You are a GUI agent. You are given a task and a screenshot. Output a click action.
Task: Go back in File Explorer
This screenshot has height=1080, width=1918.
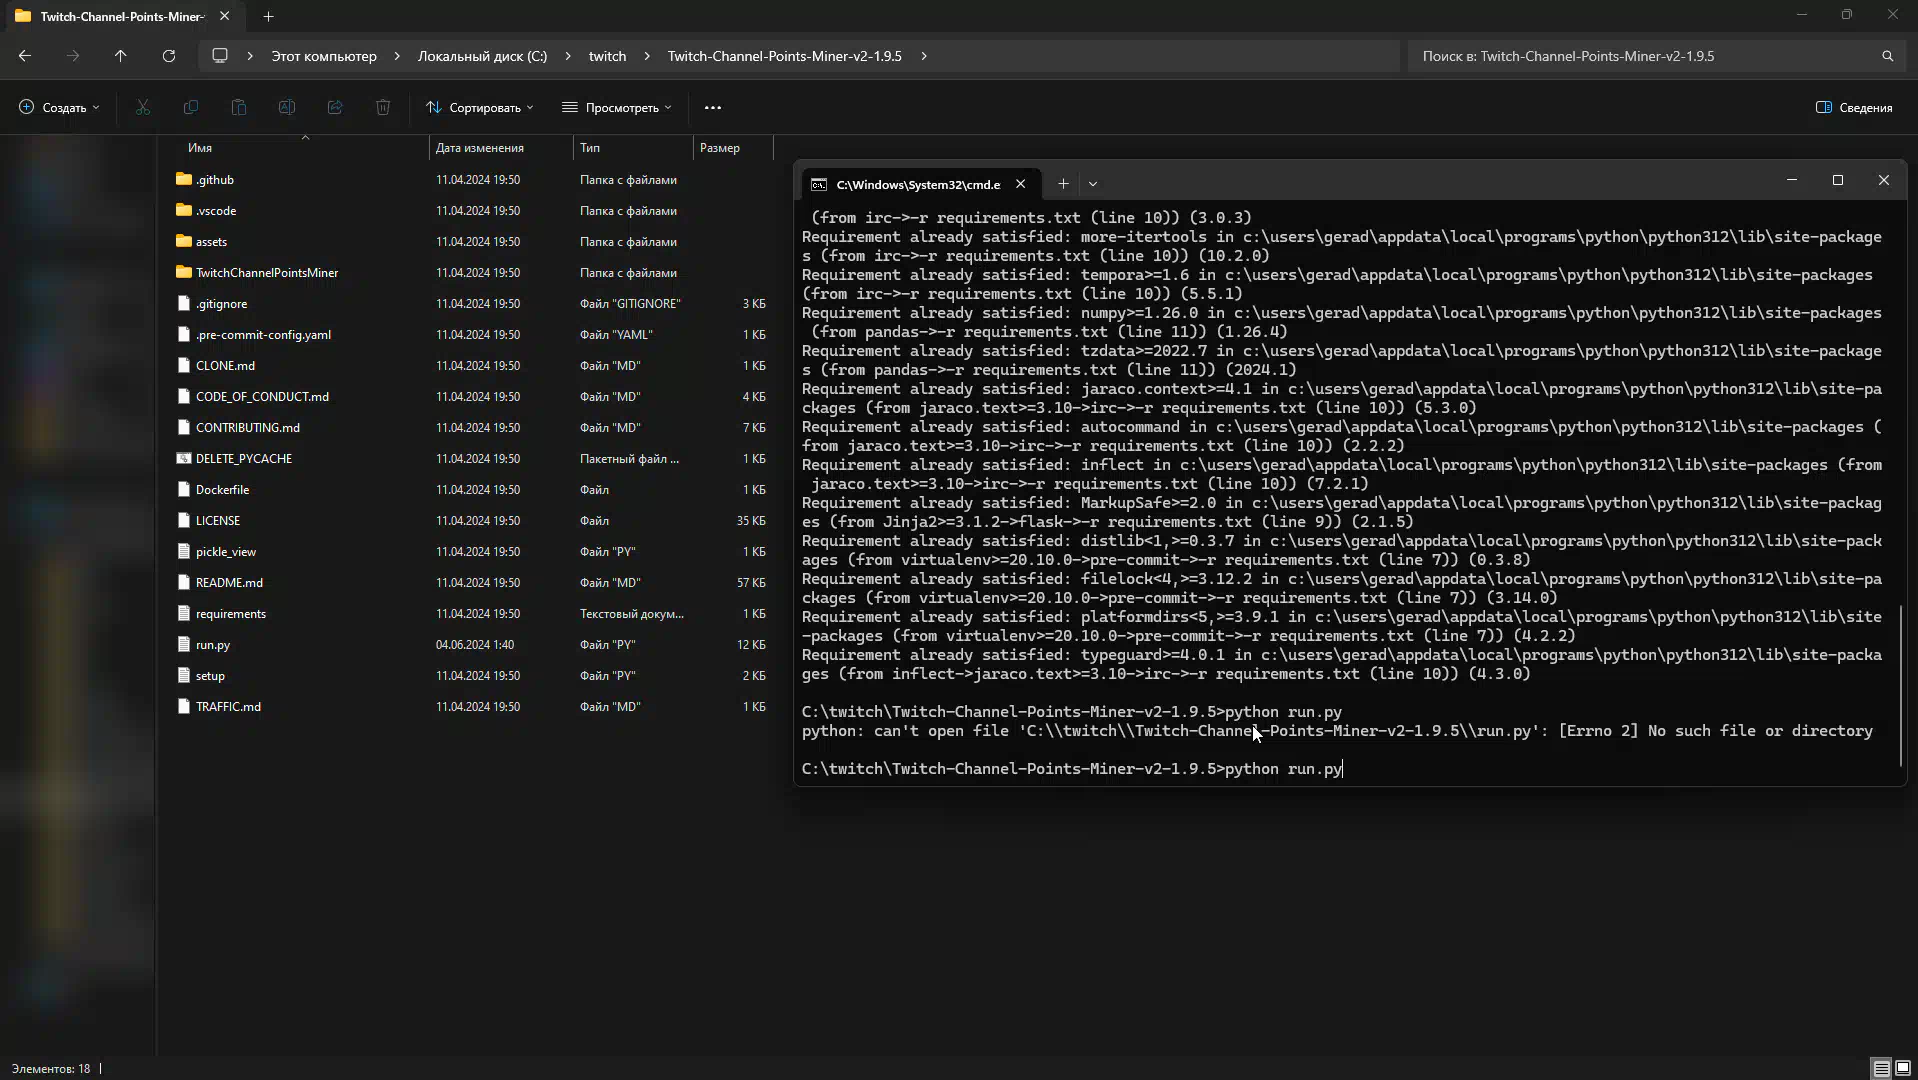pyautogui.click(x=25, y=56)
